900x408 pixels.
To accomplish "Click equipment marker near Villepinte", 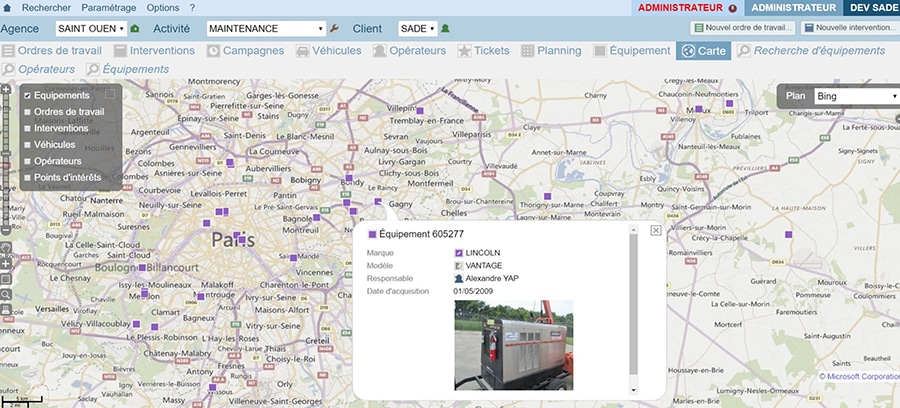I will click(x=420, y=110).
